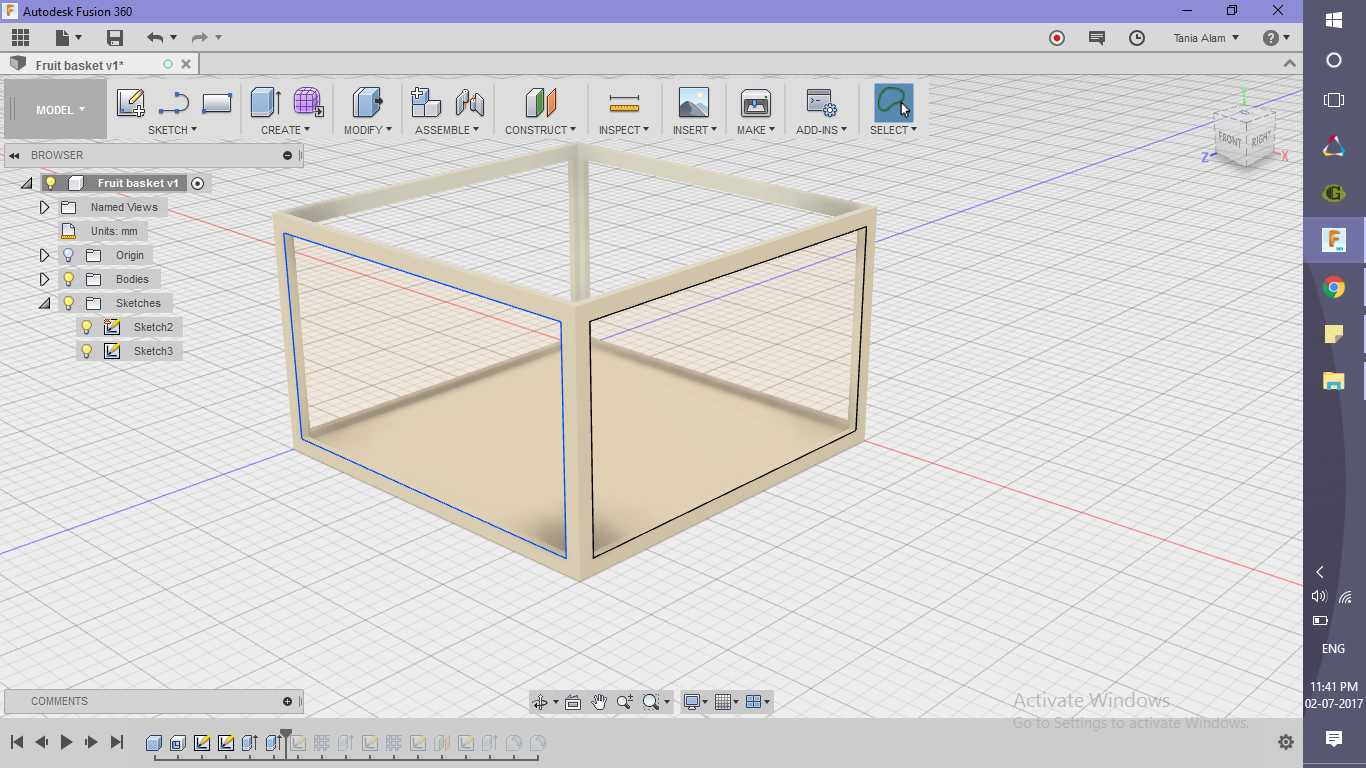Screen dimensions: 1366x768
Task: Add a comment with plus button
Action: pos(288,701)
